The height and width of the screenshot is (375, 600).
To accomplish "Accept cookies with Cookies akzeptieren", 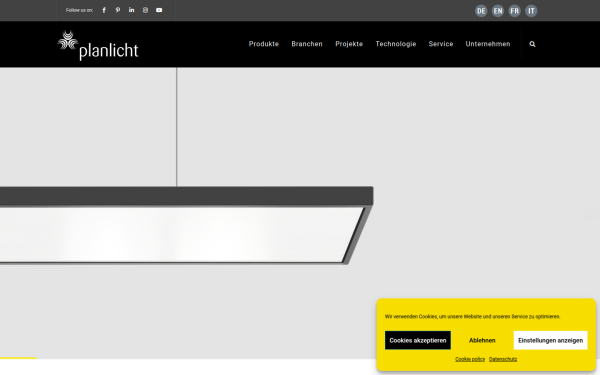I will tap(418, 340).
